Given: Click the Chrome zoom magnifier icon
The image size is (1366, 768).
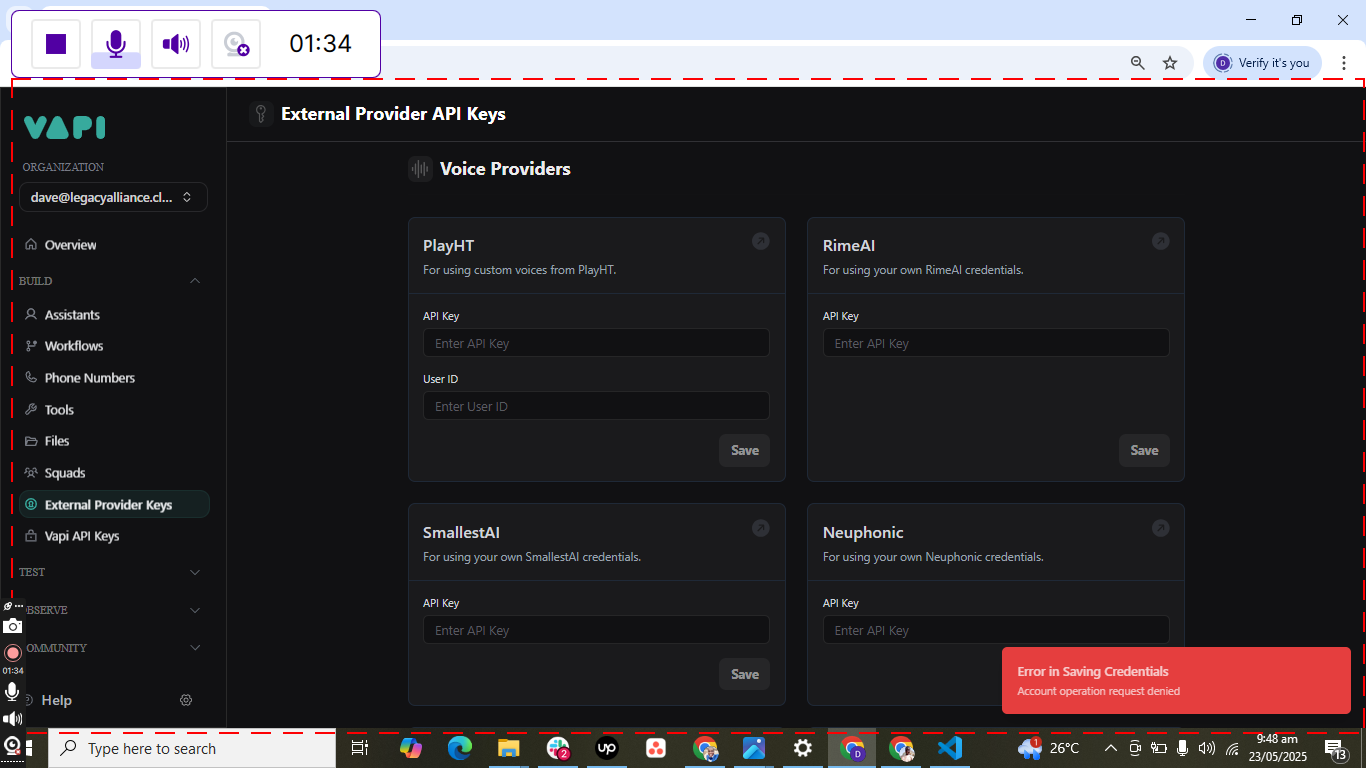Looking at the screenshot, I should (1137, 63).
